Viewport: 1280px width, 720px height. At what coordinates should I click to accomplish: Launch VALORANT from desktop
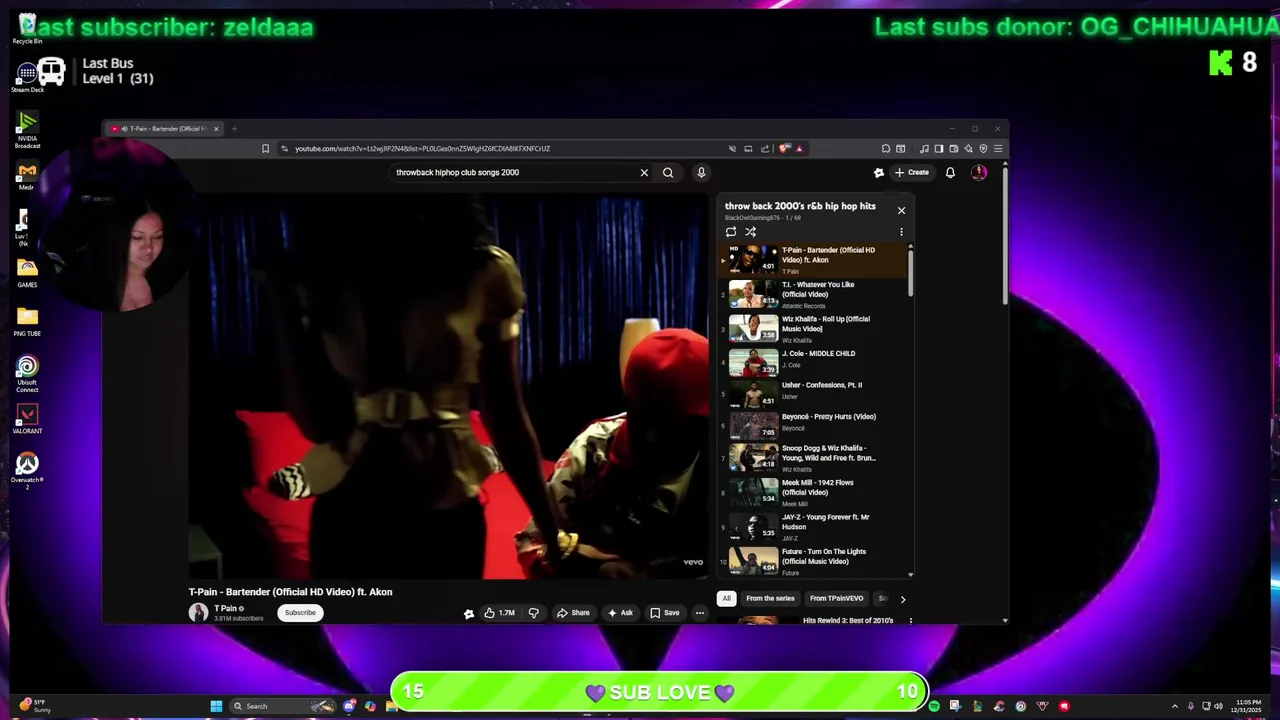pyautogui.click(x=27, y=419)
